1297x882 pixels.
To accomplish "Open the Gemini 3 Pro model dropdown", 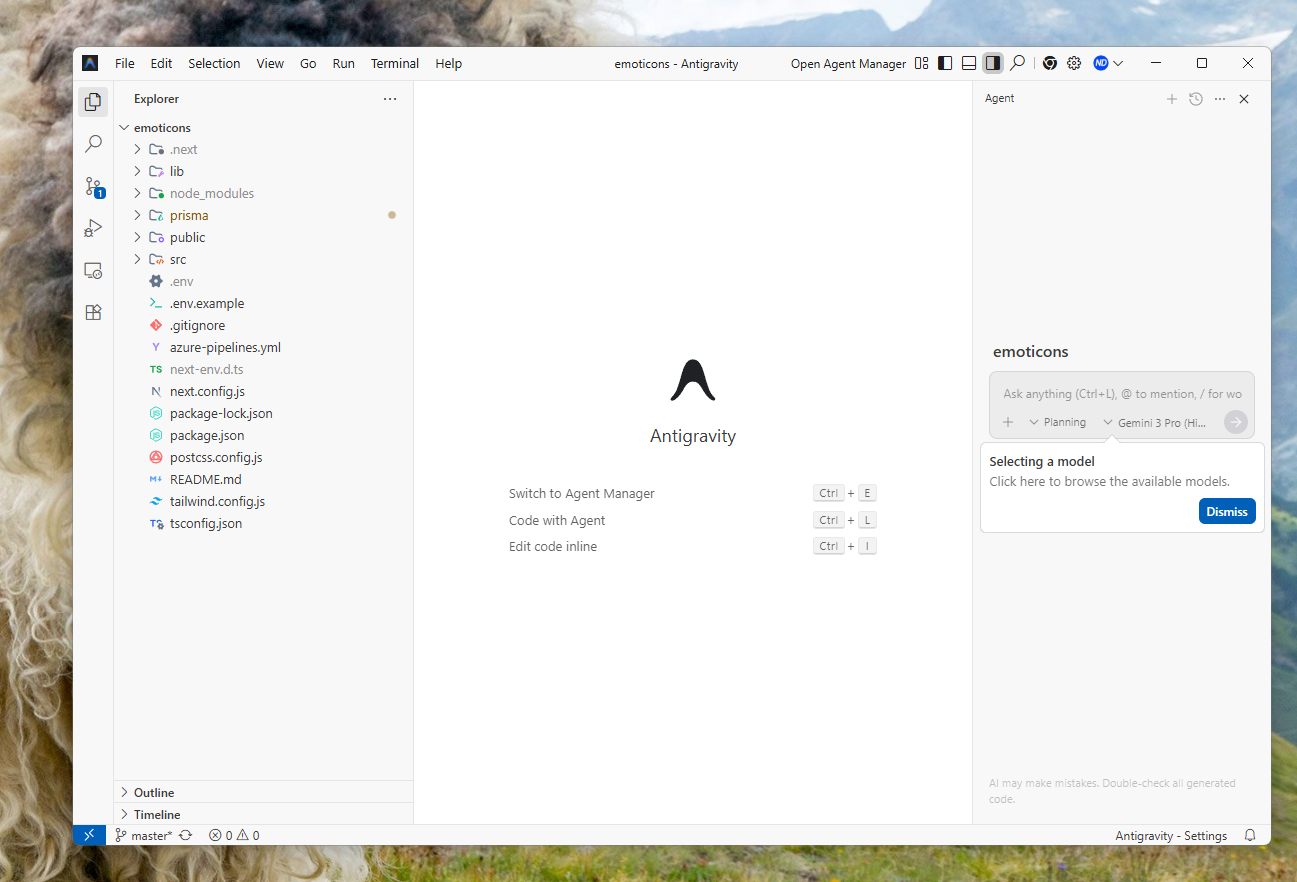I will [x=1155, y=423].
